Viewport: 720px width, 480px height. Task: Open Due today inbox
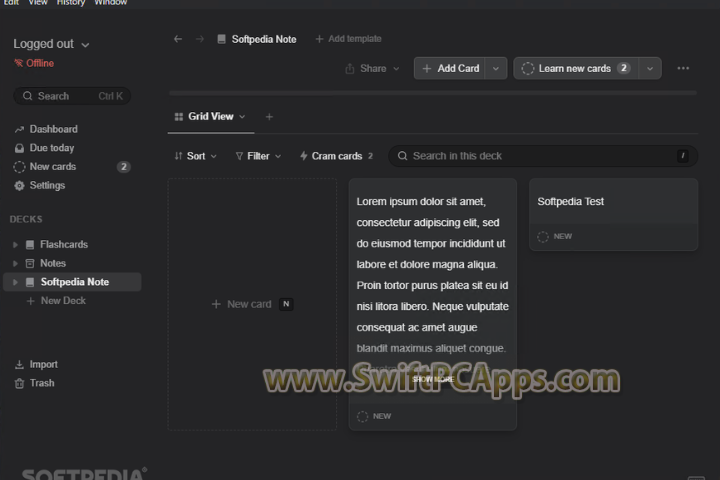click(x=45, y=148)
